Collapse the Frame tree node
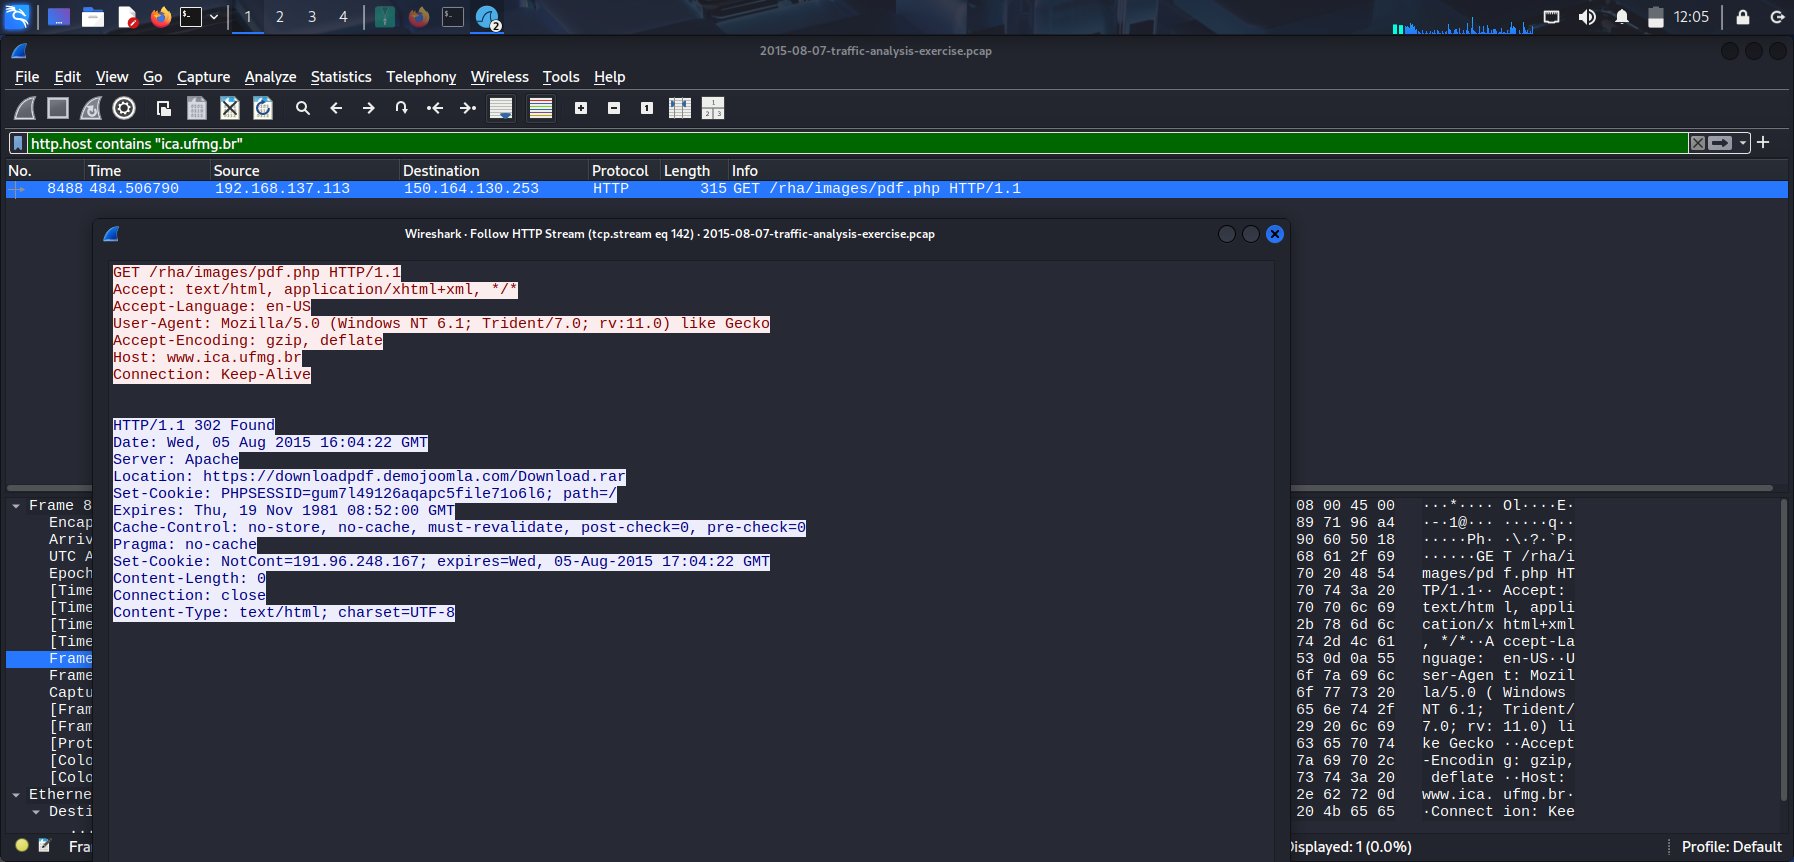 point(16,506)
